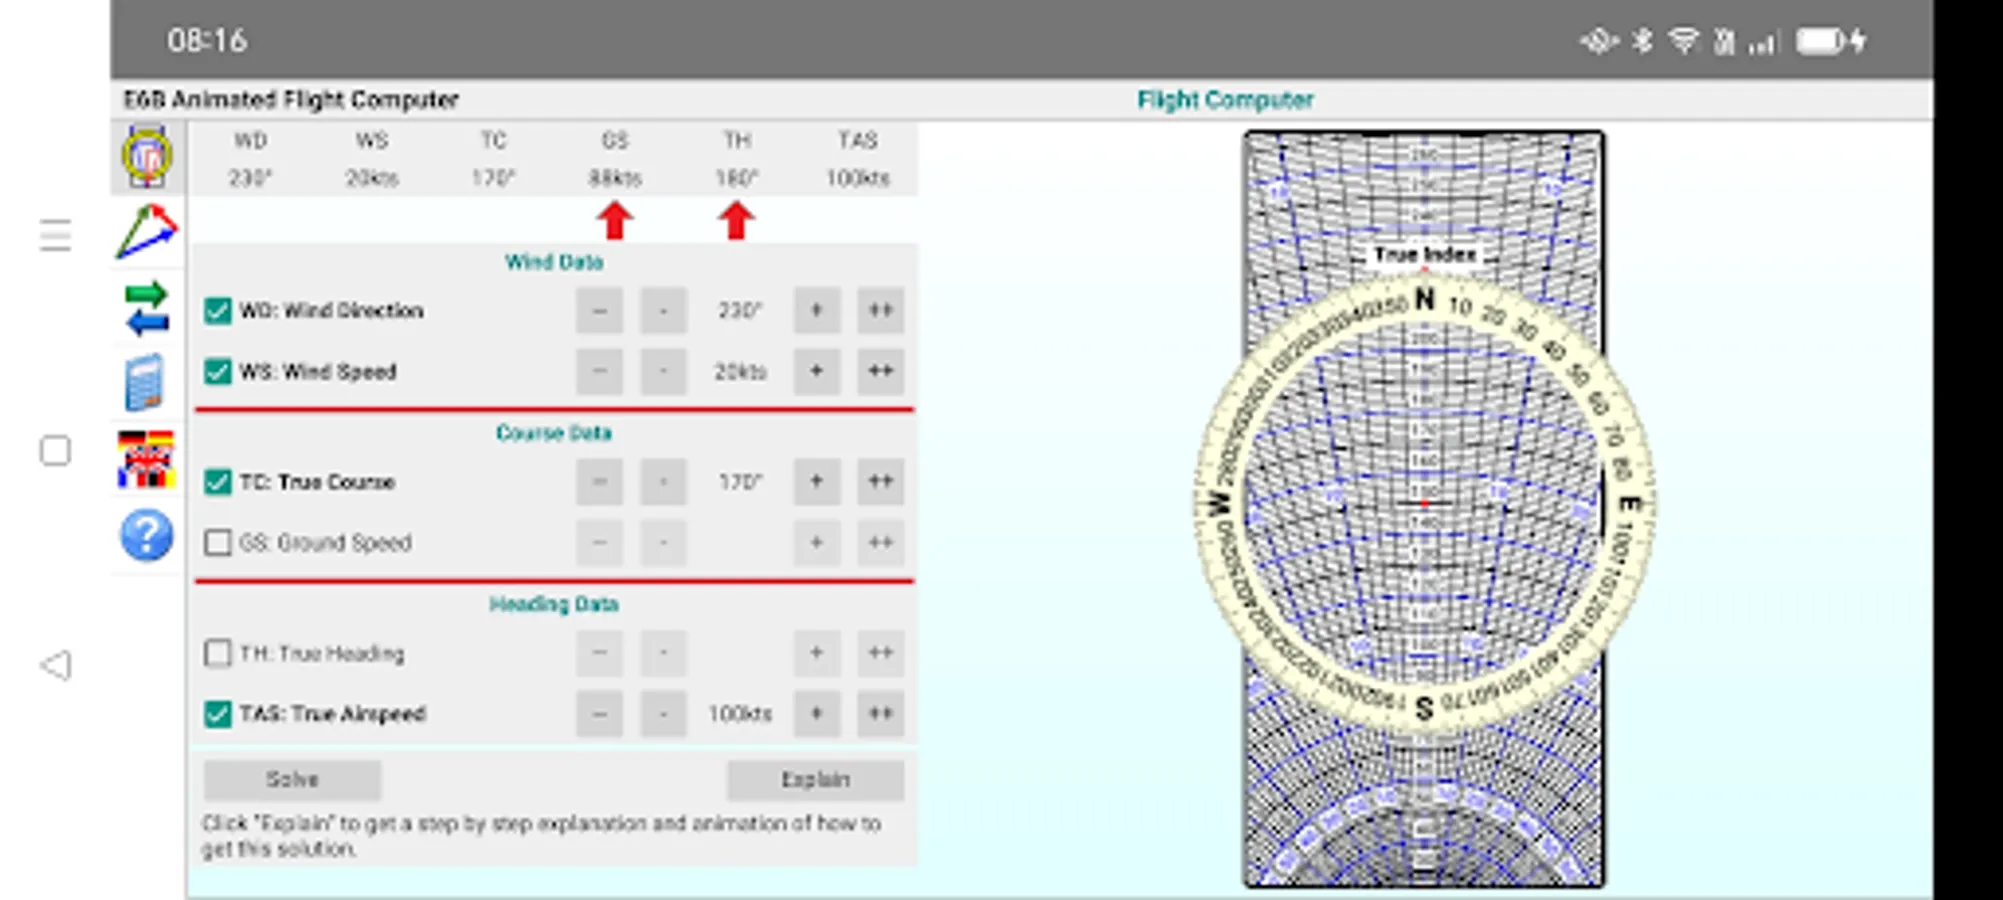Viewport: 2003px width, 900px height.
Task: Increase Wind Speed by small step (+)
Action: pyautogui.click(x=817, y=372)
